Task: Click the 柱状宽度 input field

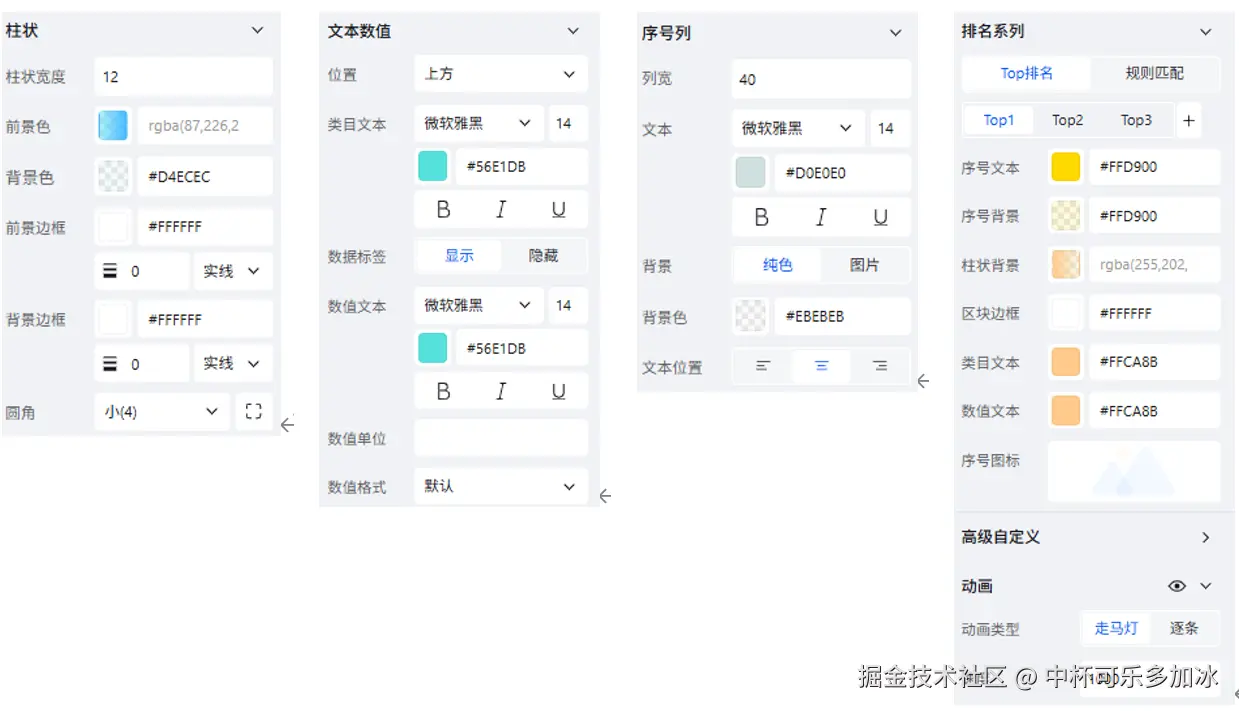Action: point(184,76)
